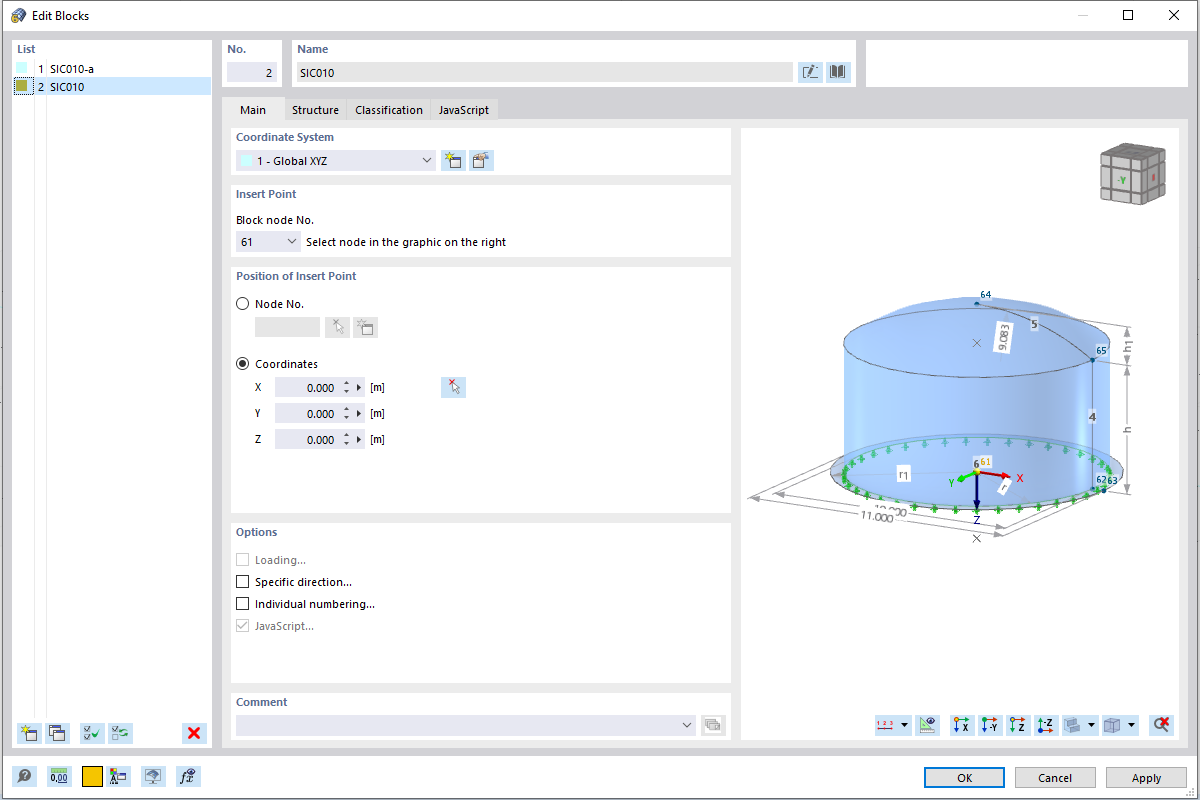Switch to the JavaScript tab
This screenshot has width=1200, height=800.
[x=463, y=109]
